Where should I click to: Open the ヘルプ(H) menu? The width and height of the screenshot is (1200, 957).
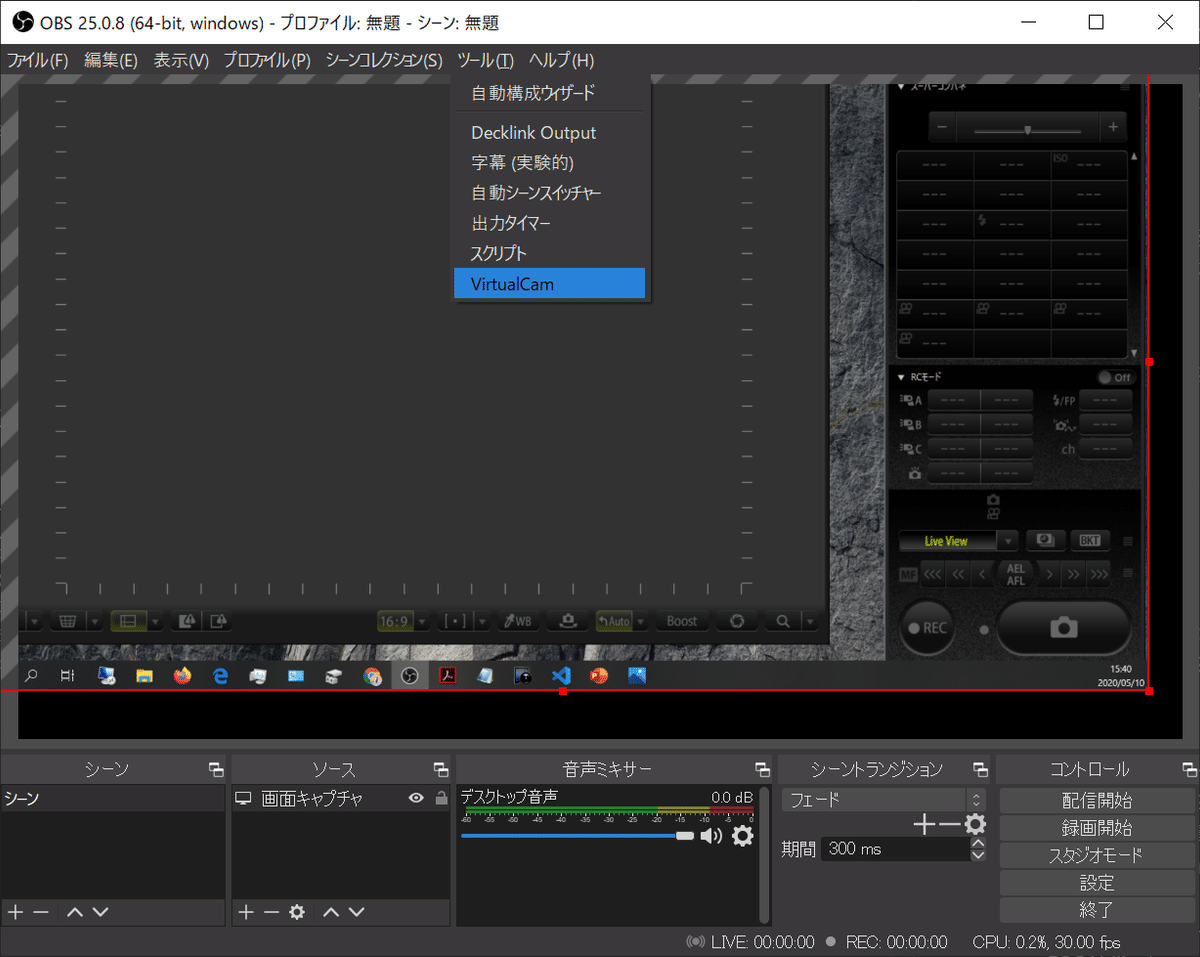[x=561, y=60]
